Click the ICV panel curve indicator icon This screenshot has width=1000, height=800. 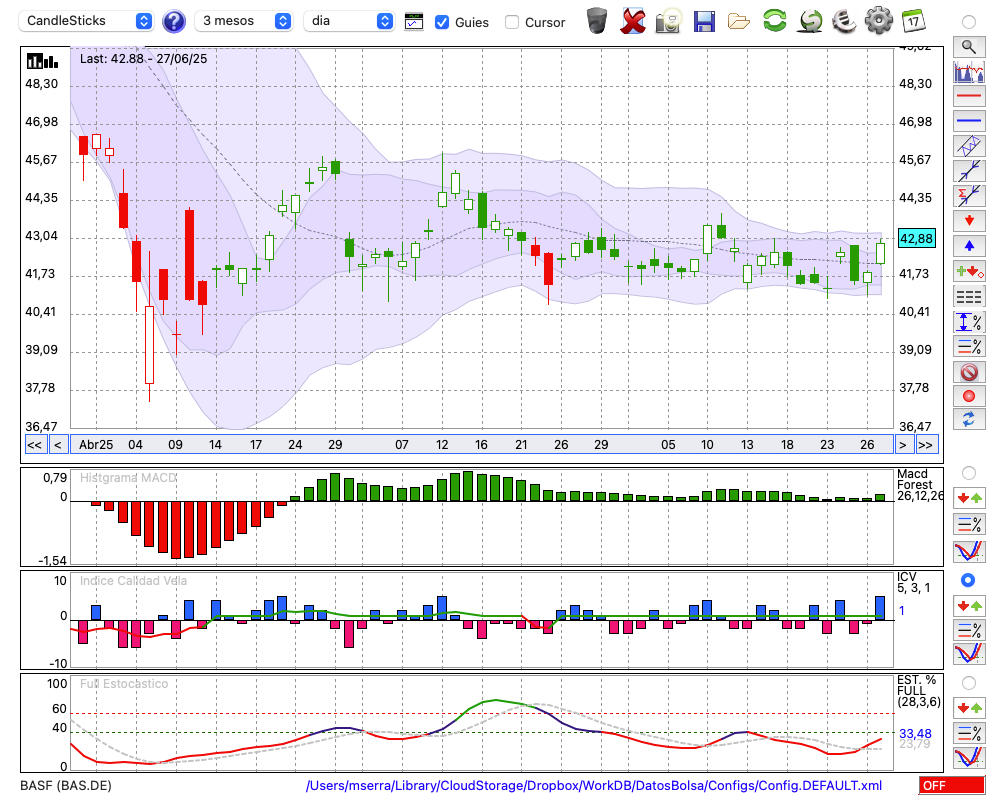pyautogui.click(x=969, y=654)
